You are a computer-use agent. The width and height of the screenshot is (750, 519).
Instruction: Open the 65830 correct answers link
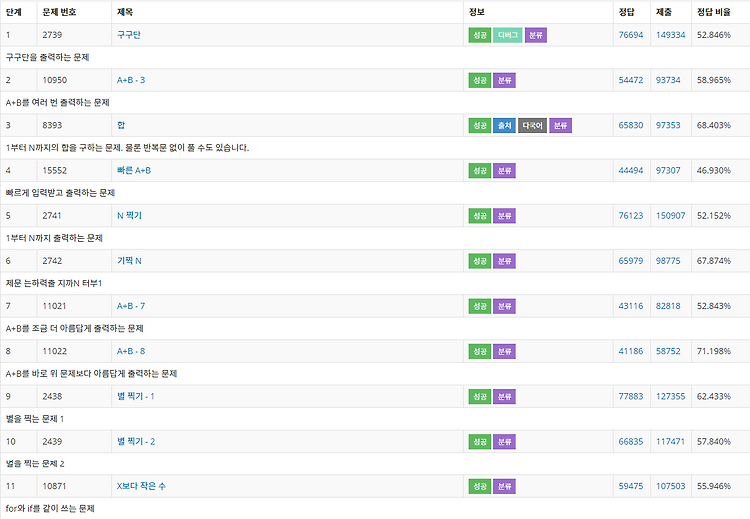tap(631, 125)
